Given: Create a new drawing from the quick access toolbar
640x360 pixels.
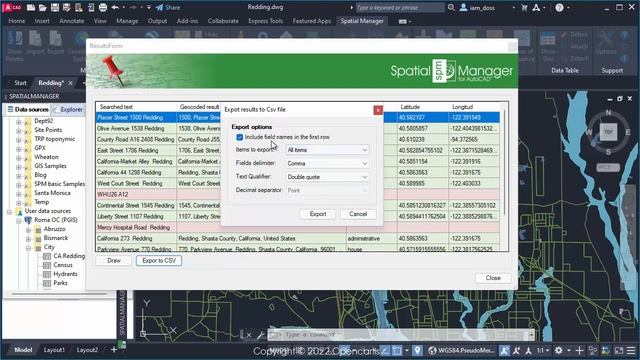Looking at the screenshot, I should tap(31, 7).
